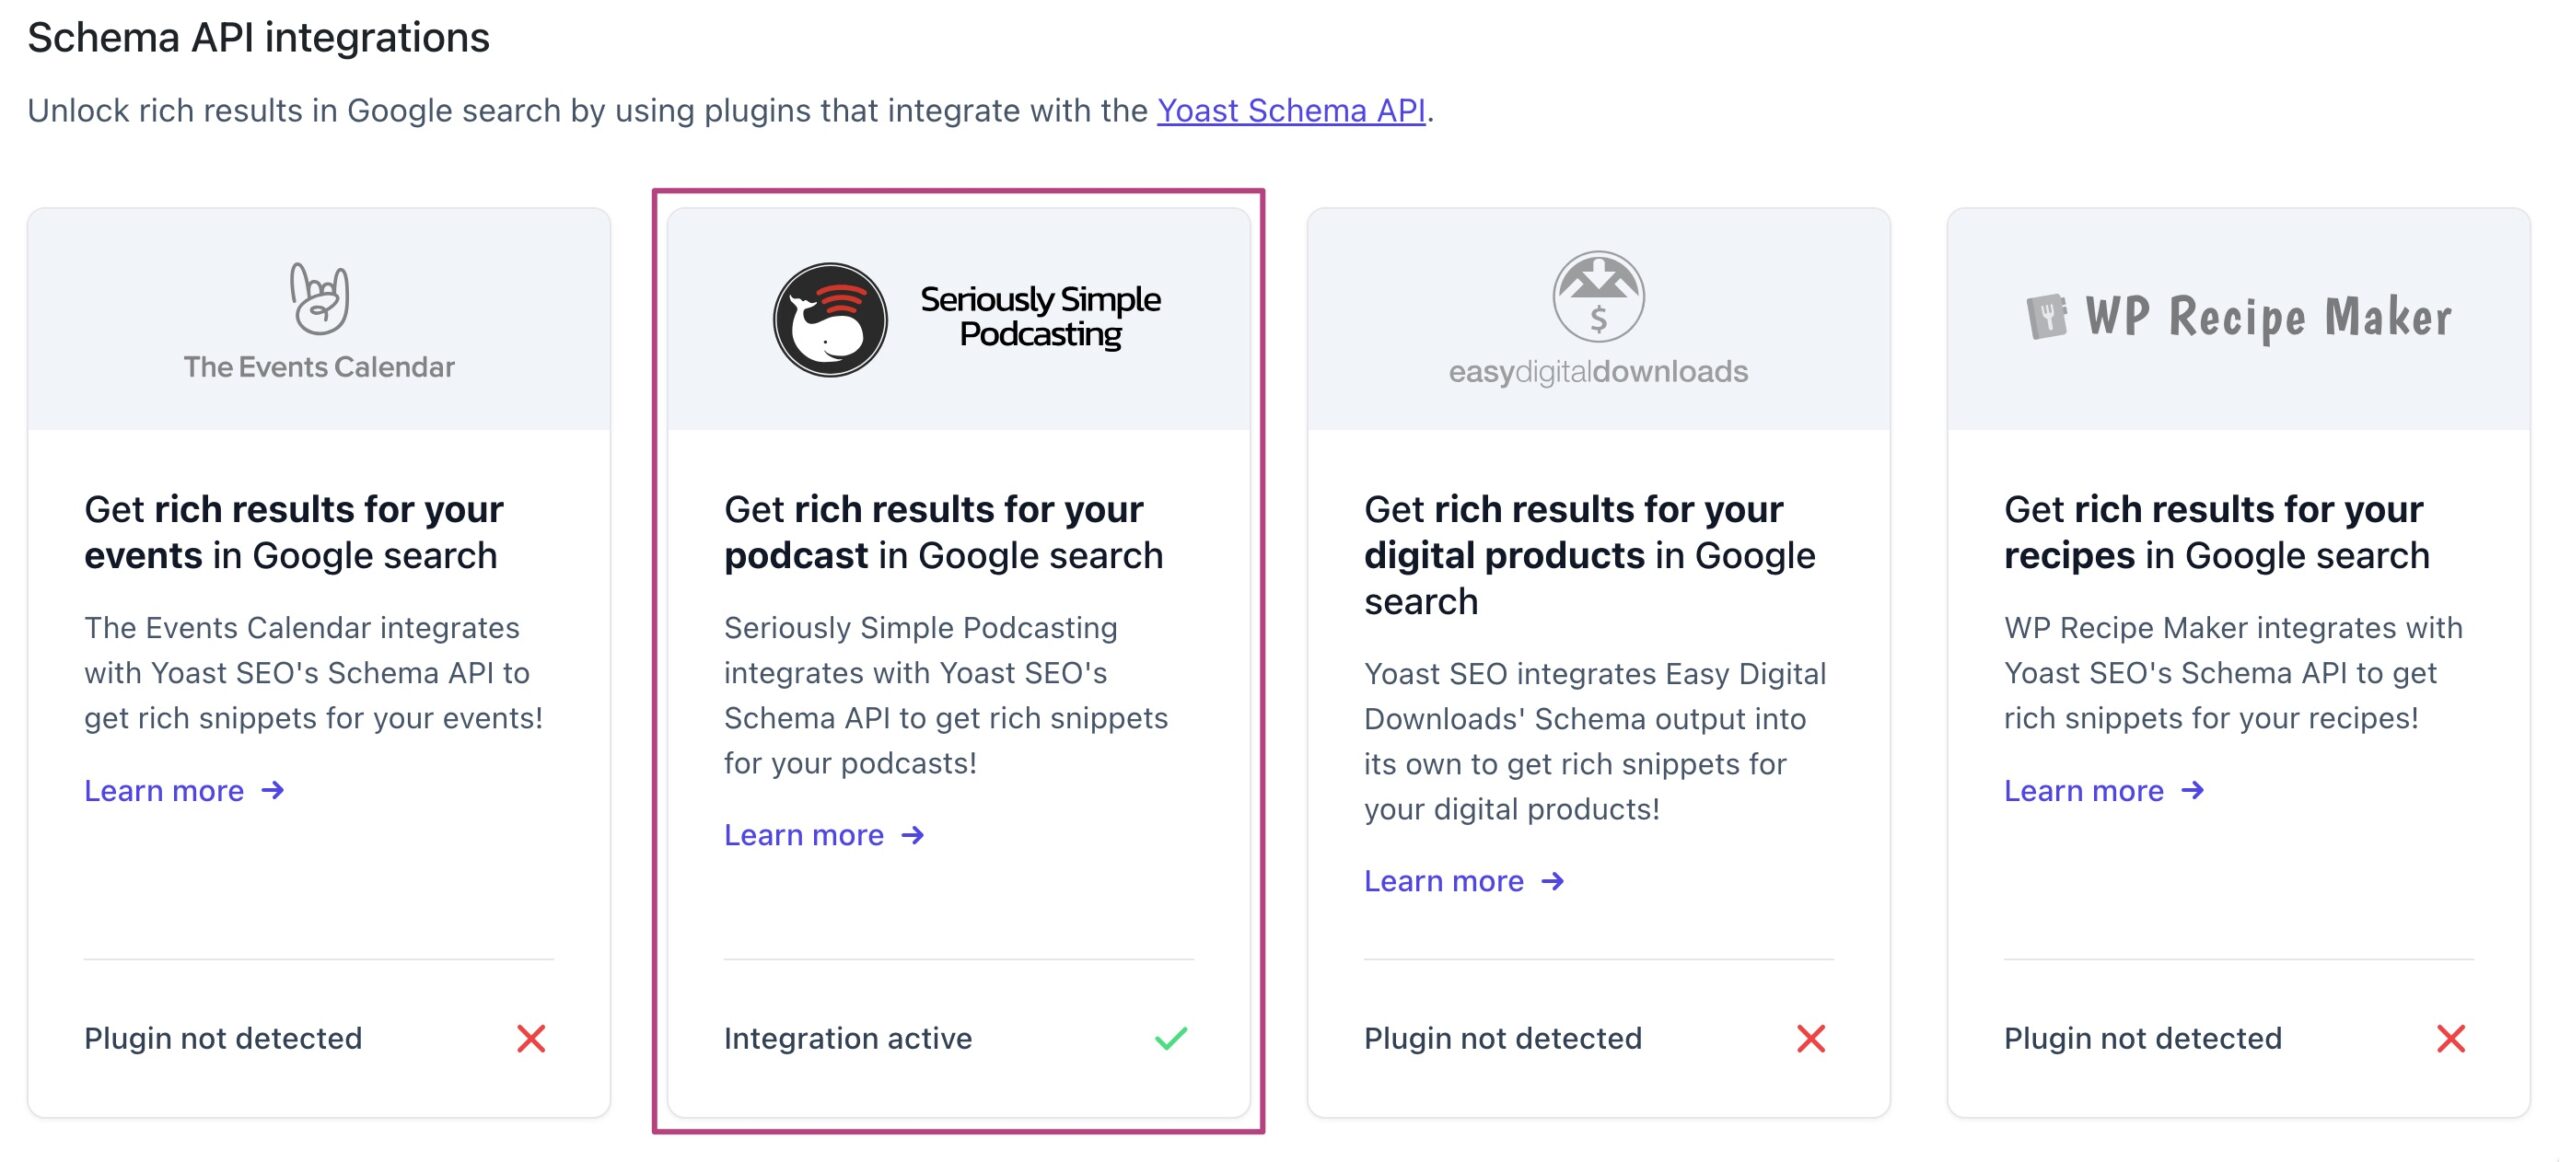Click red X on Events Calendar card

[x=531, y=1039]
